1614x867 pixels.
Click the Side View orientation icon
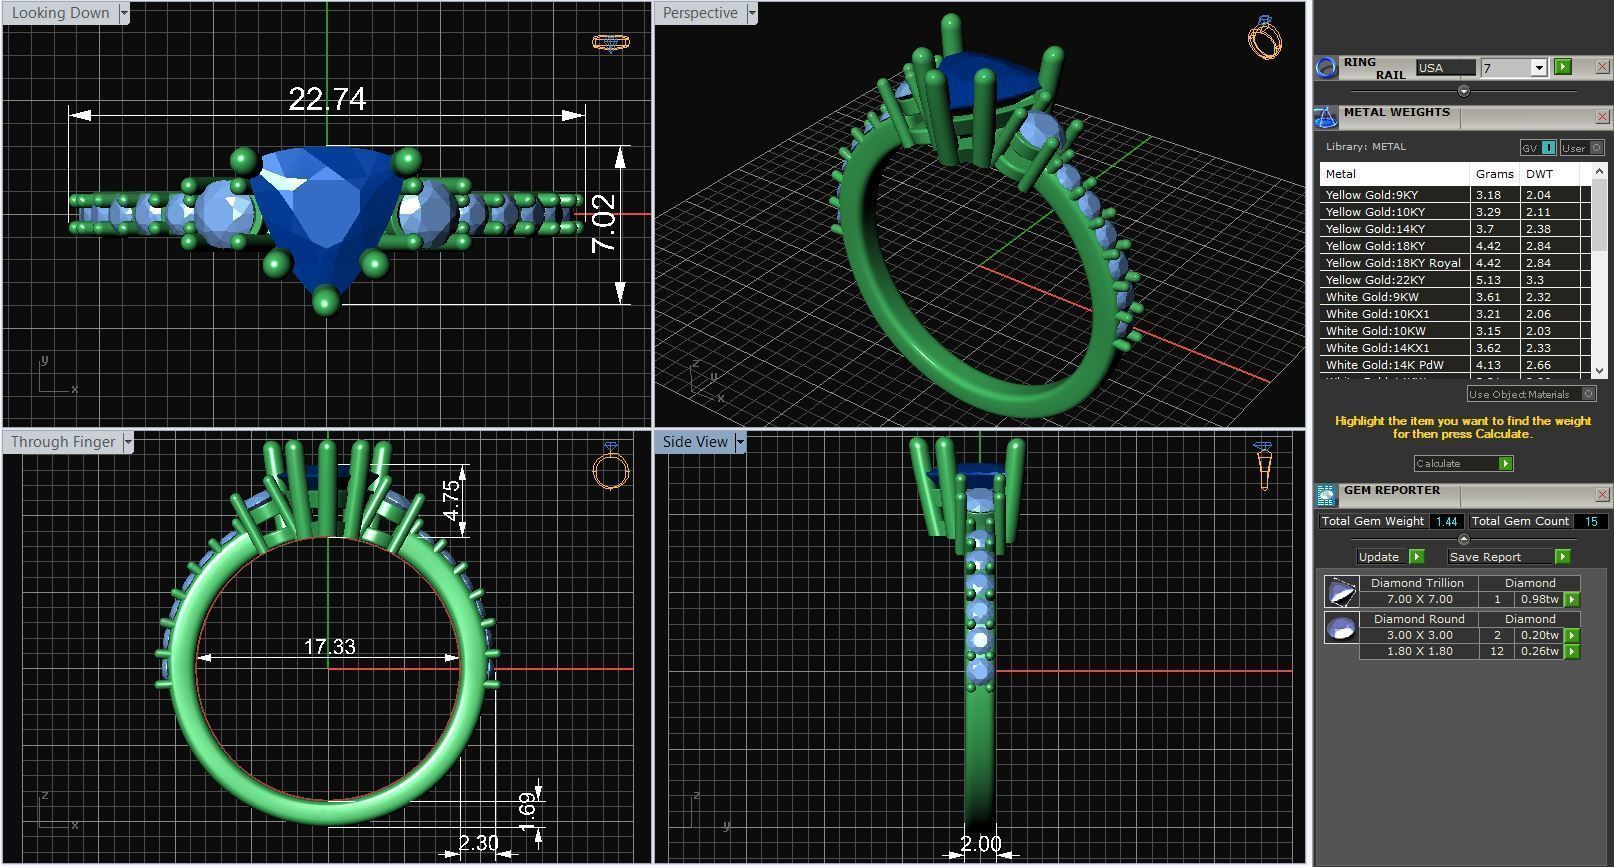pos(1264,466)
